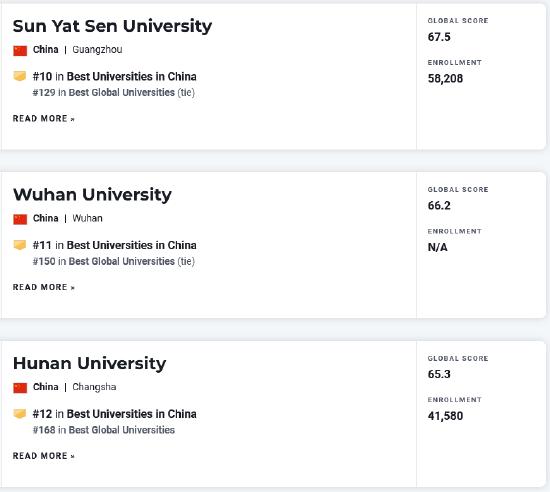550x492 pixels.
Task: Click China flag icon for Sun Yat Sen University
Action: click(20, 50)
